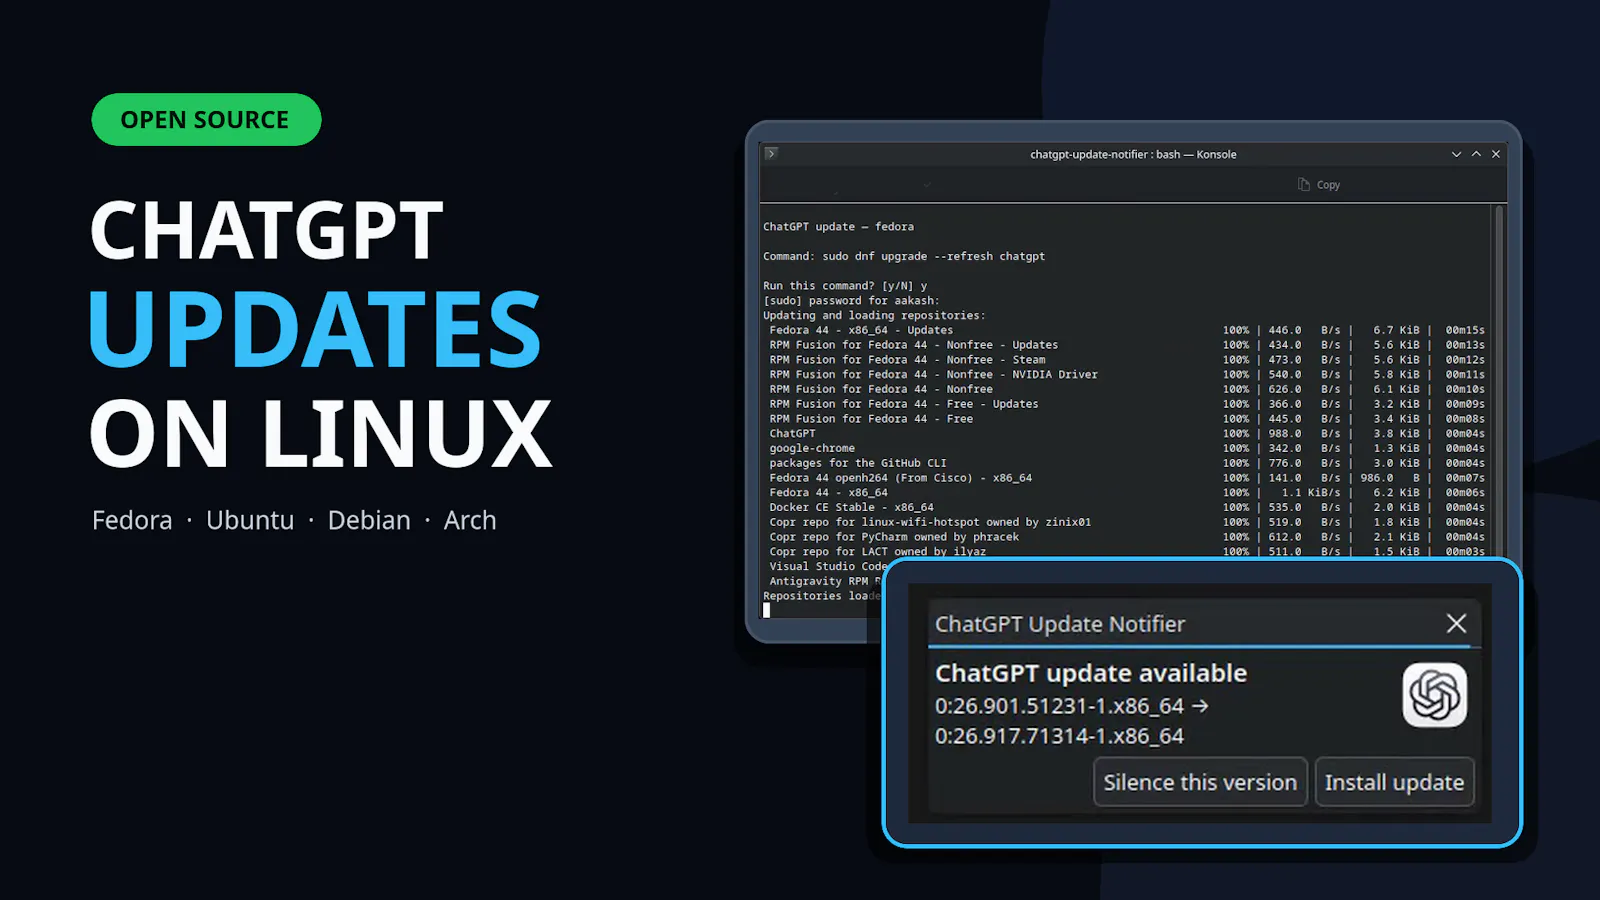Click the 'CHATGPT' headline word
Screen dimensions: 1600x900
coord(266,230)
